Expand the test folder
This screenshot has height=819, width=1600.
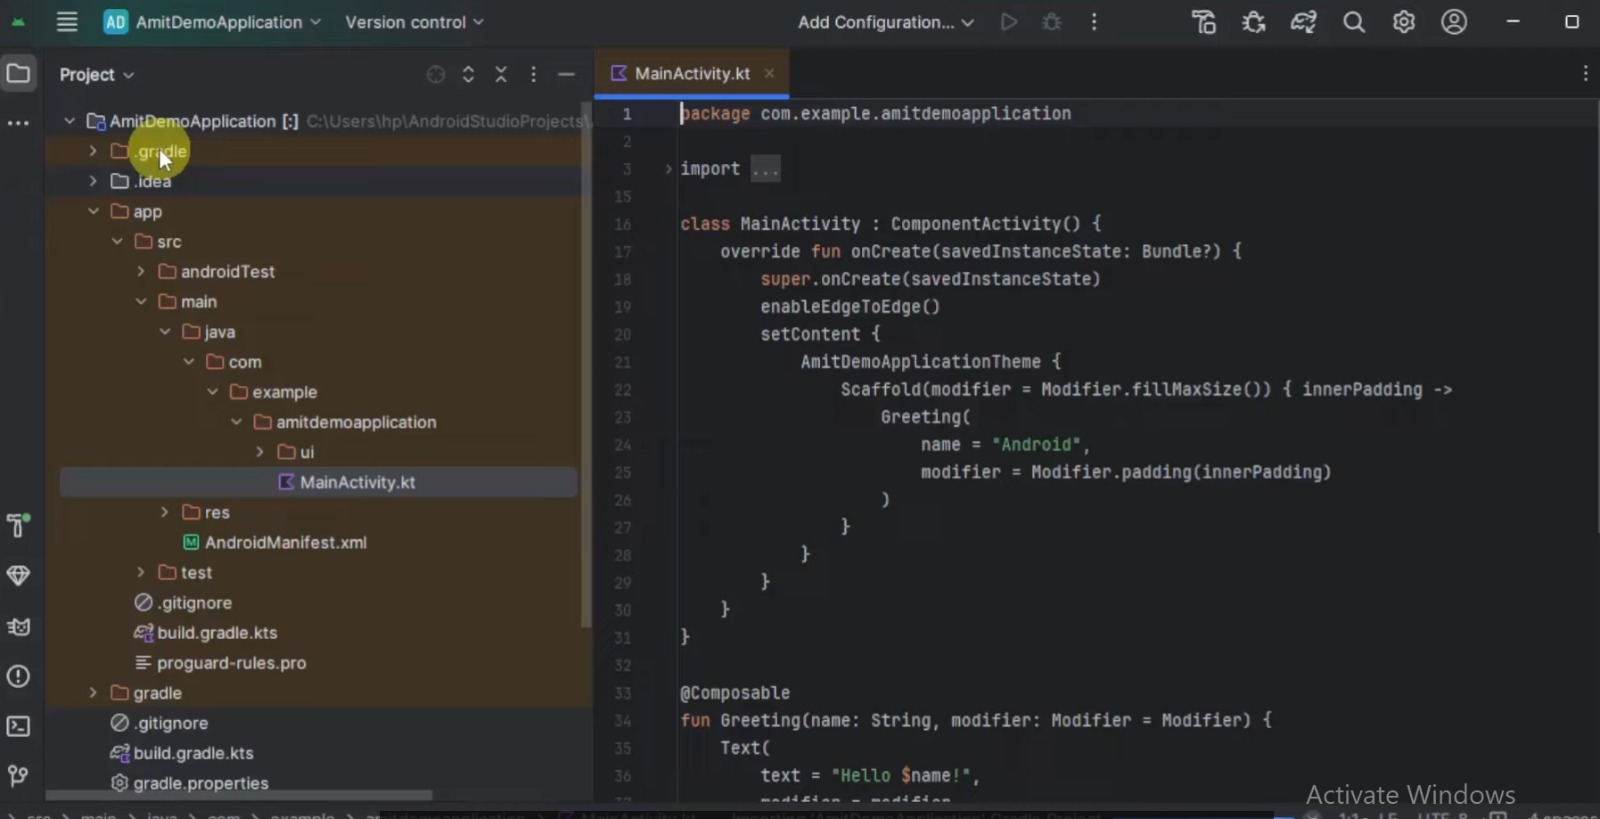(141, 572)
